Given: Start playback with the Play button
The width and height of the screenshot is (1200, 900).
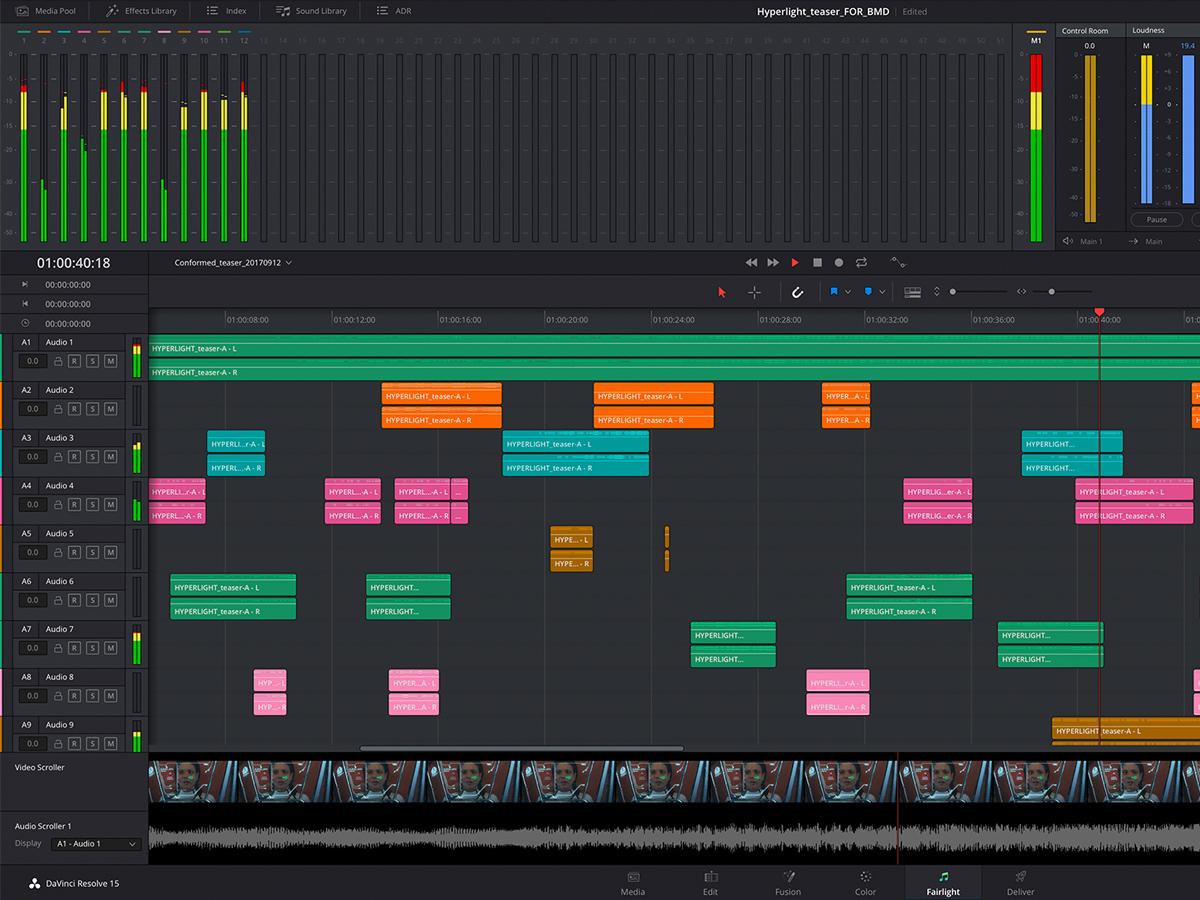Looking at the screenshot, I should [x=794, y=262].
